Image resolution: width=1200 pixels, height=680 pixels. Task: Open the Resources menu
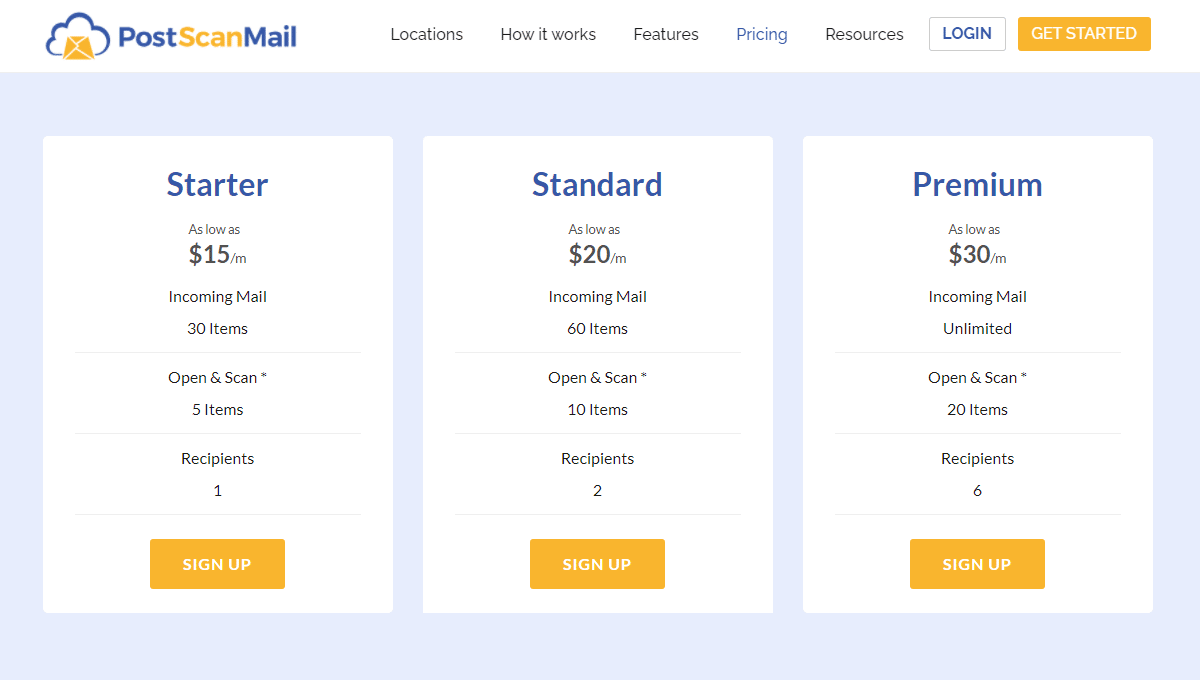click(864, 34)
